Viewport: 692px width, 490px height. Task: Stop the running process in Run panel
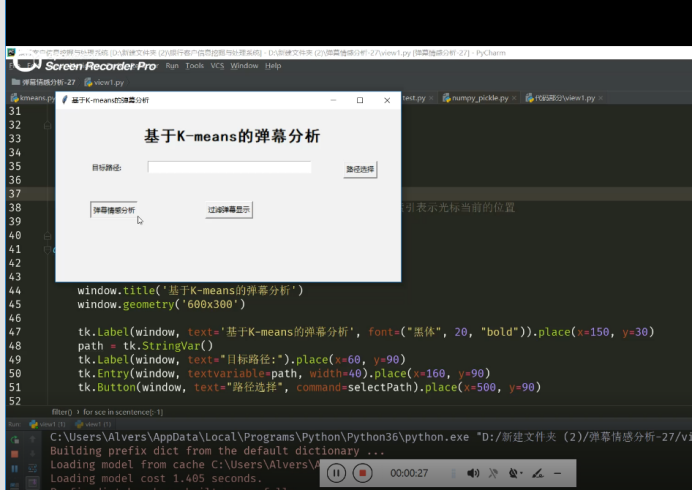[15, 454]
